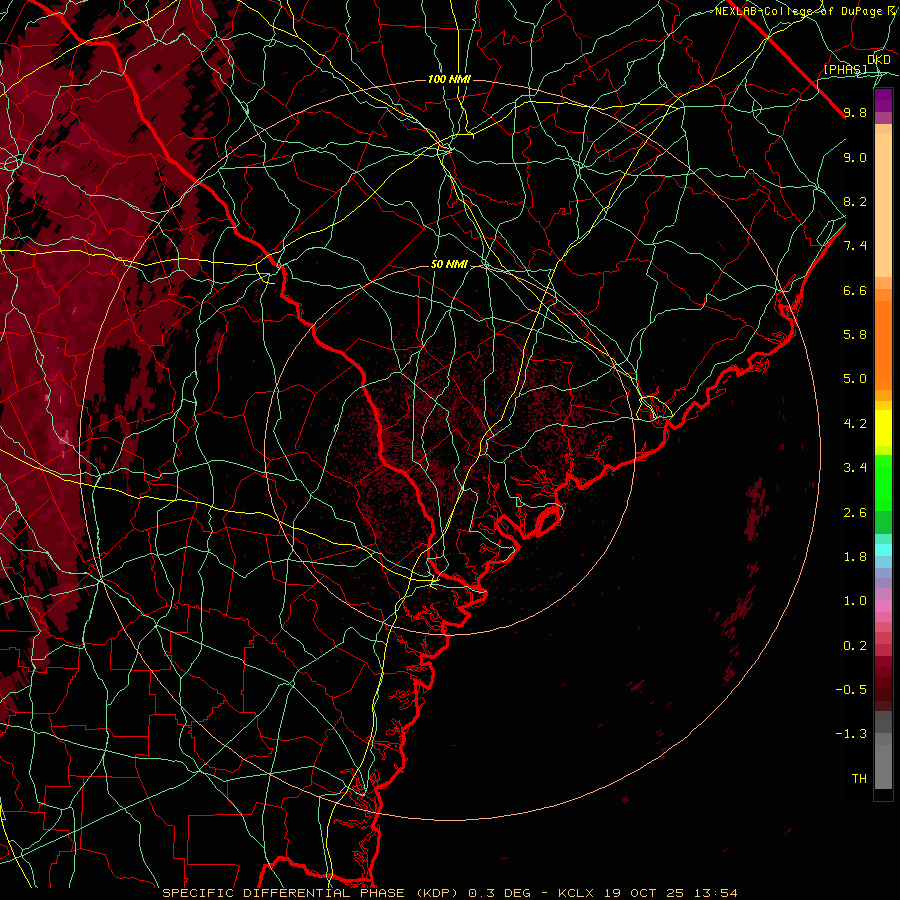Click the -0.5 value on the color scale
This screenshot has height=900, width=900.
[x=851, y=690]
